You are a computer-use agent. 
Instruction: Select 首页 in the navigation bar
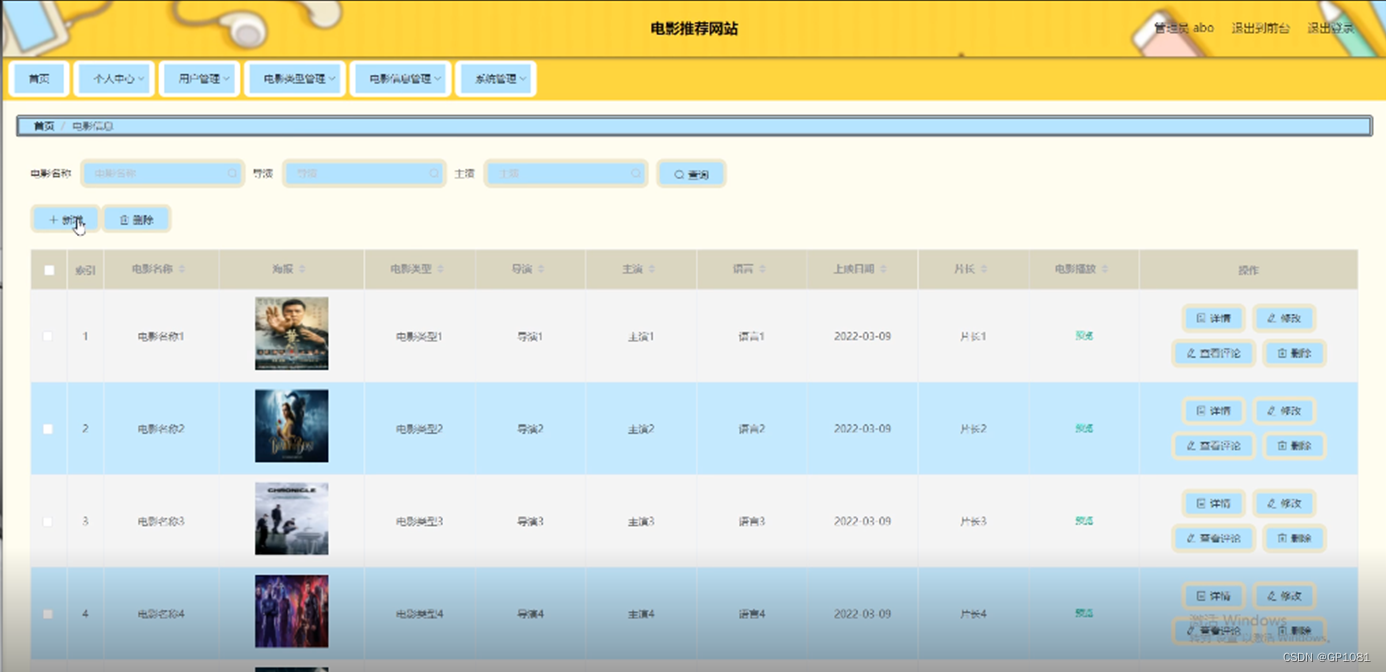(39, 78)
